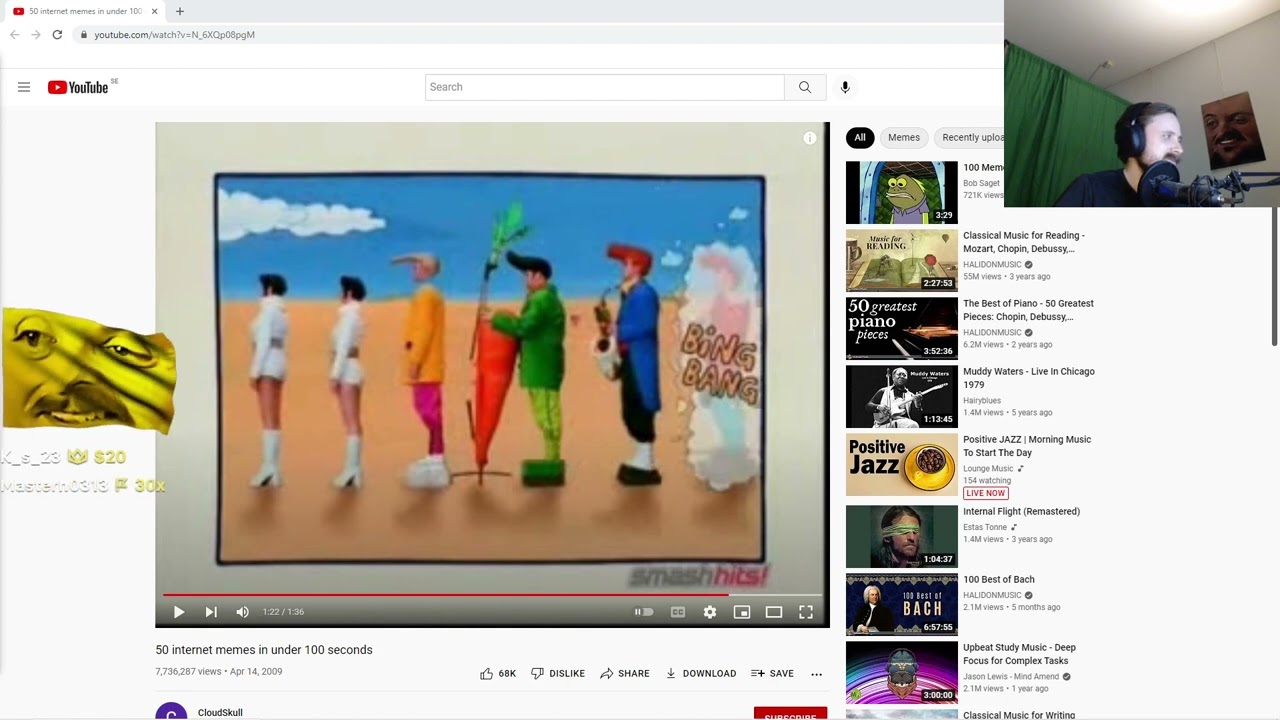Open Internal Flight (Remastered) thumbnail

(902, 537)
